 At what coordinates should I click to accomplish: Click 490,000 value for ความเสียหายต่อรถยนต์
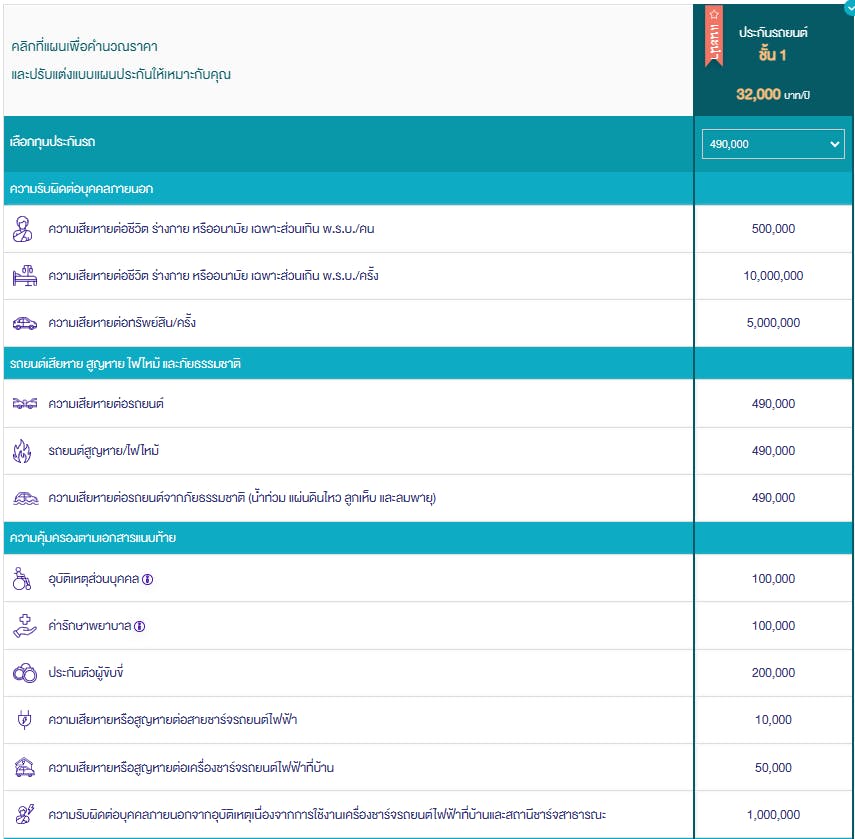pyautogui.click(x=773, y=404)
